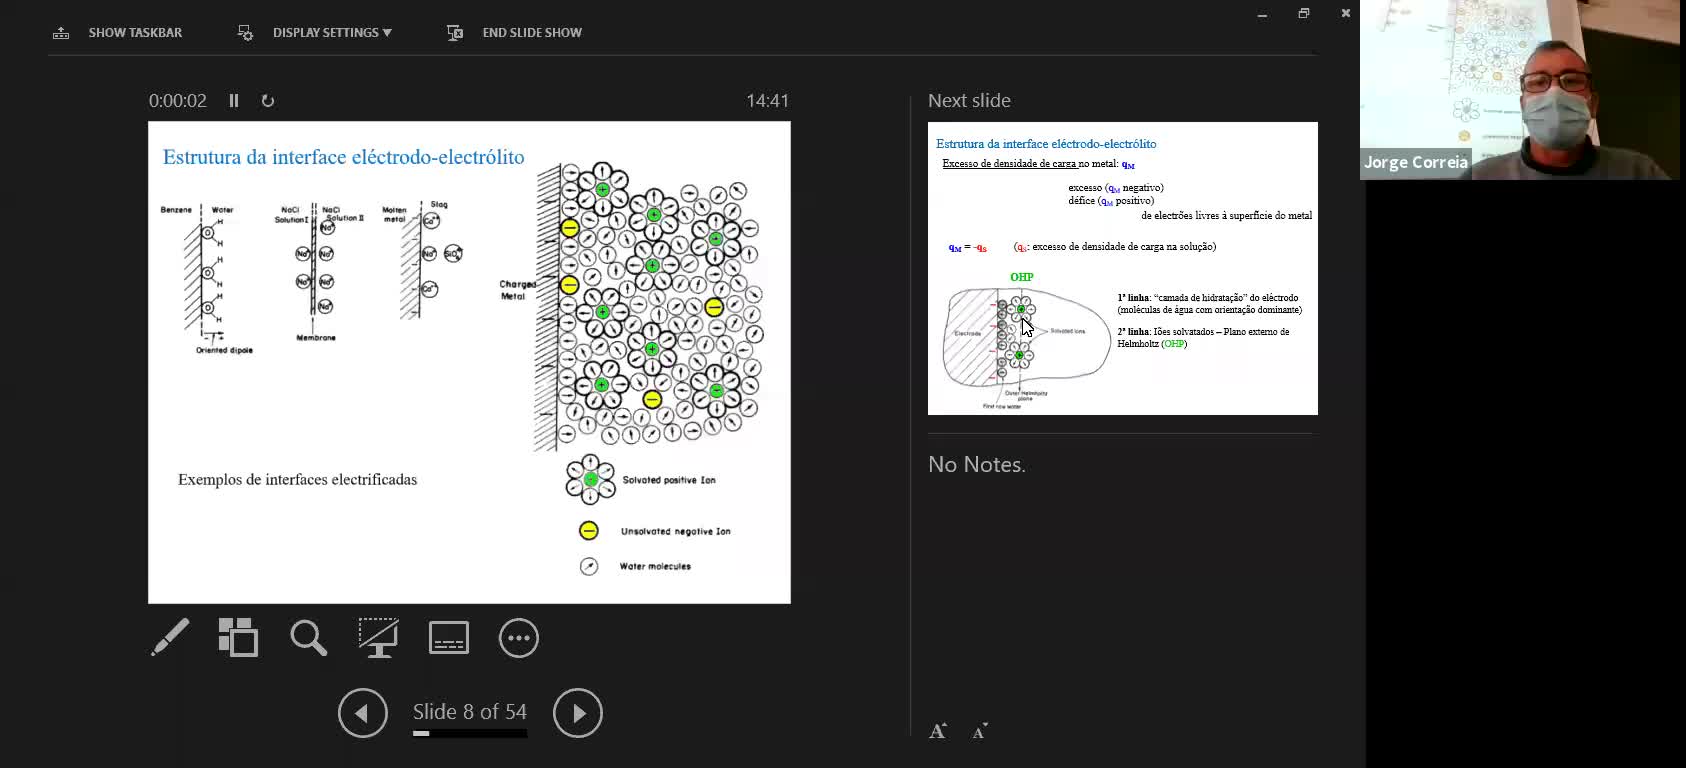This screenshot has height=768, width=1686.
Task: Click the slide progress bar
Action: click(469, 734)
